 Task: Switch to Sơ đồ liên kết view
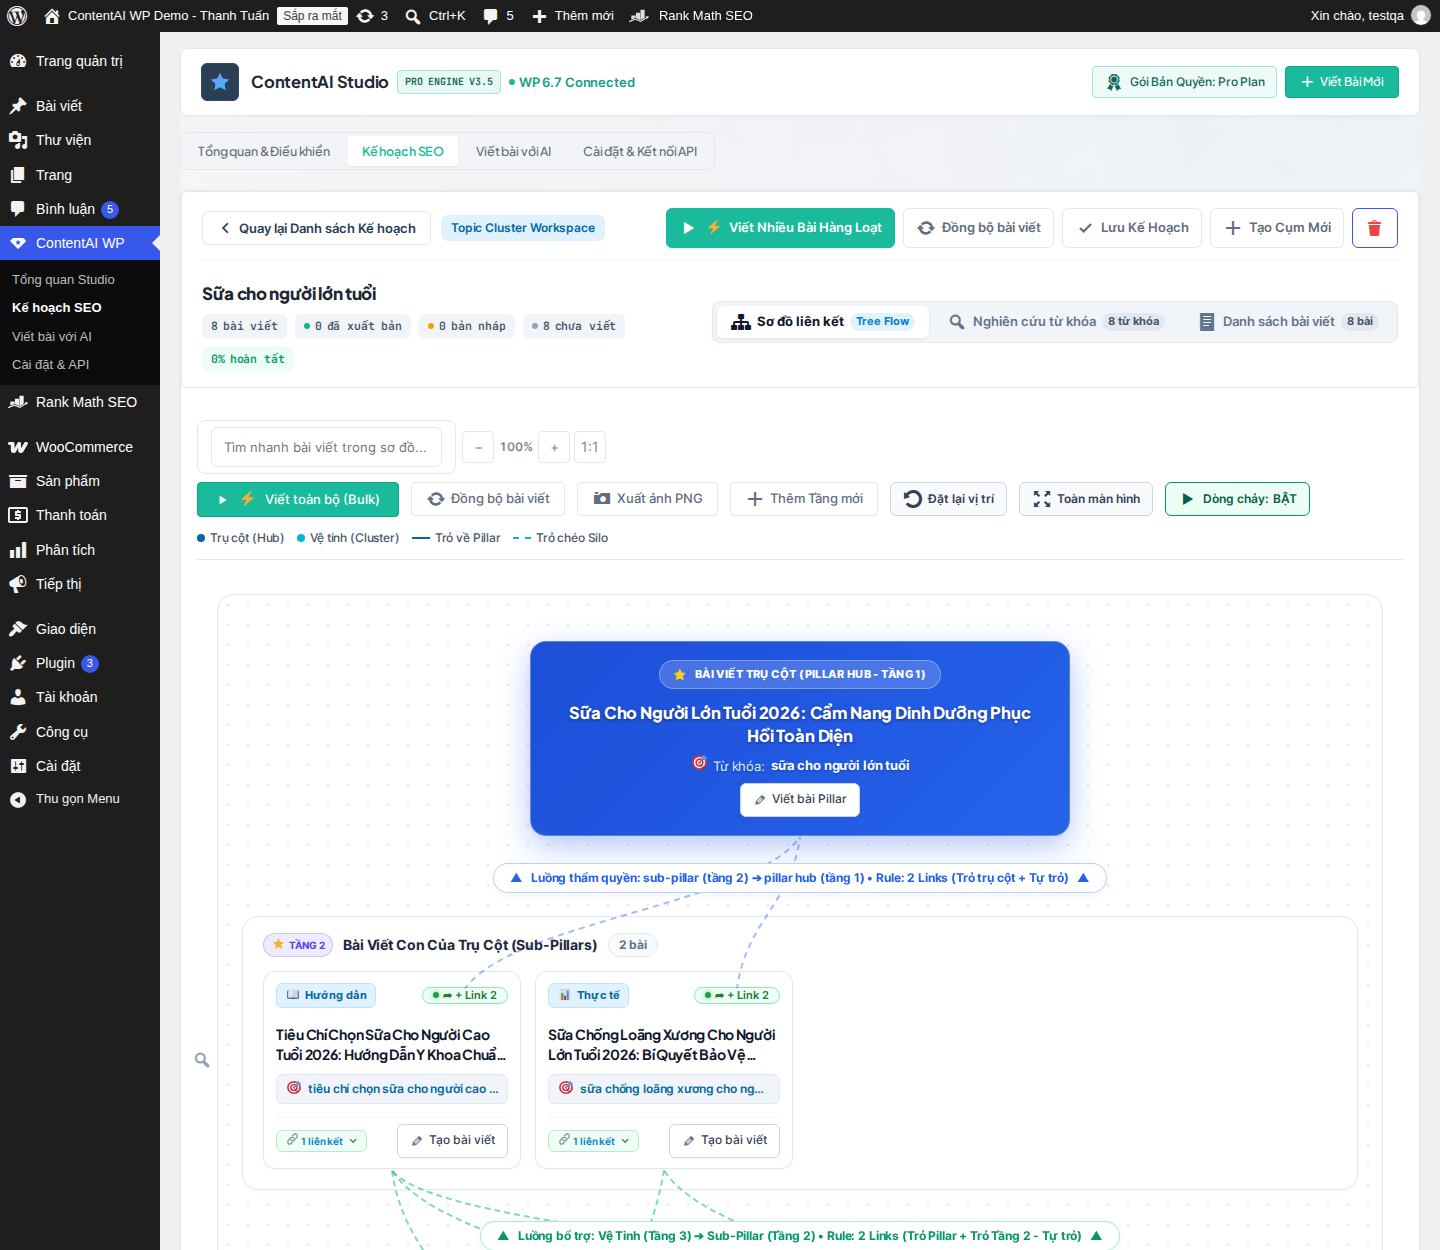tap(823, 322)
